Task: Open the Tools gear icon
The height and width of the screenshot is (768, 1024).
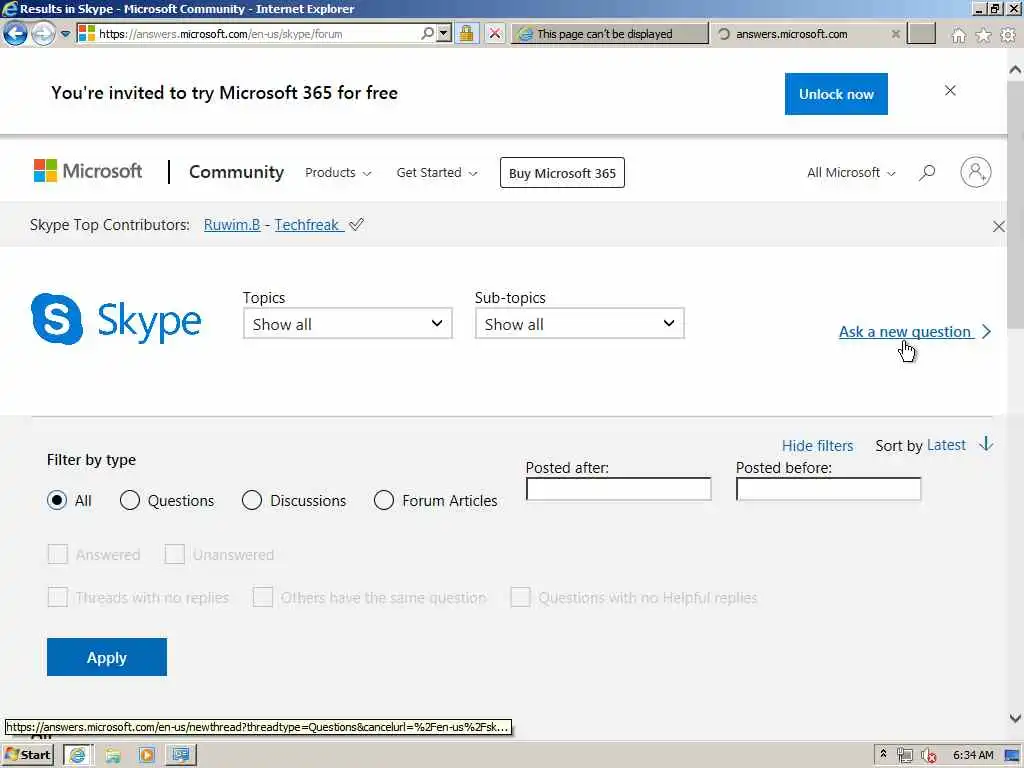Action: click(1008, 35)
